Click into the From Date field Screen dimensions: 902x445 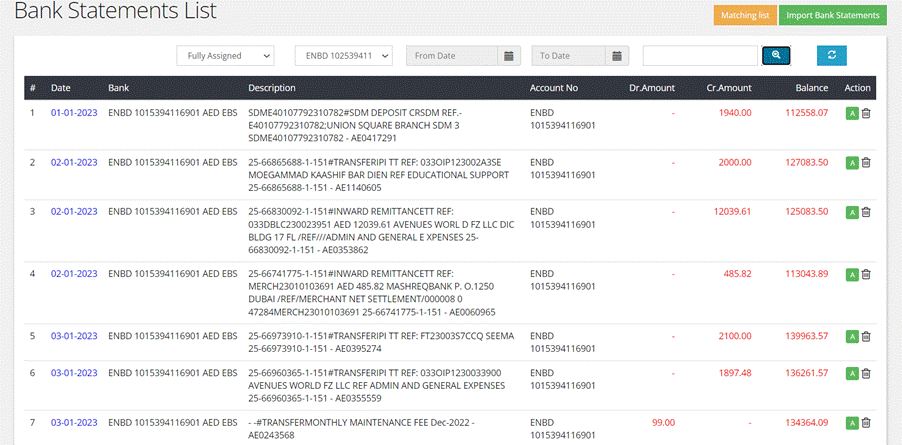[451, 56]
